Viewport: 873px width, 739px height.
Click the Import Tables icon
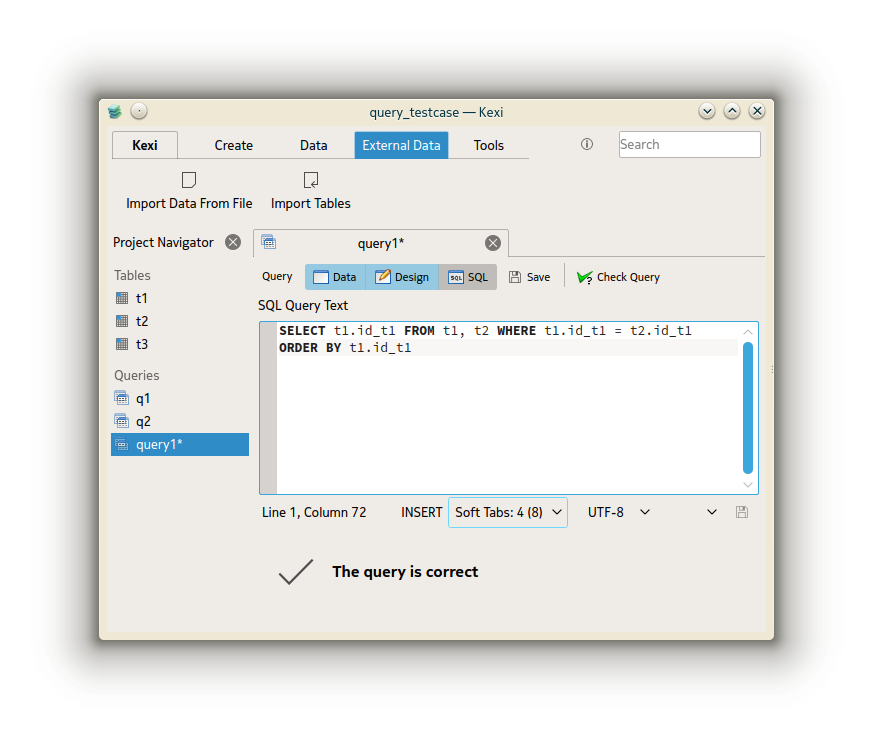[311, 180]
